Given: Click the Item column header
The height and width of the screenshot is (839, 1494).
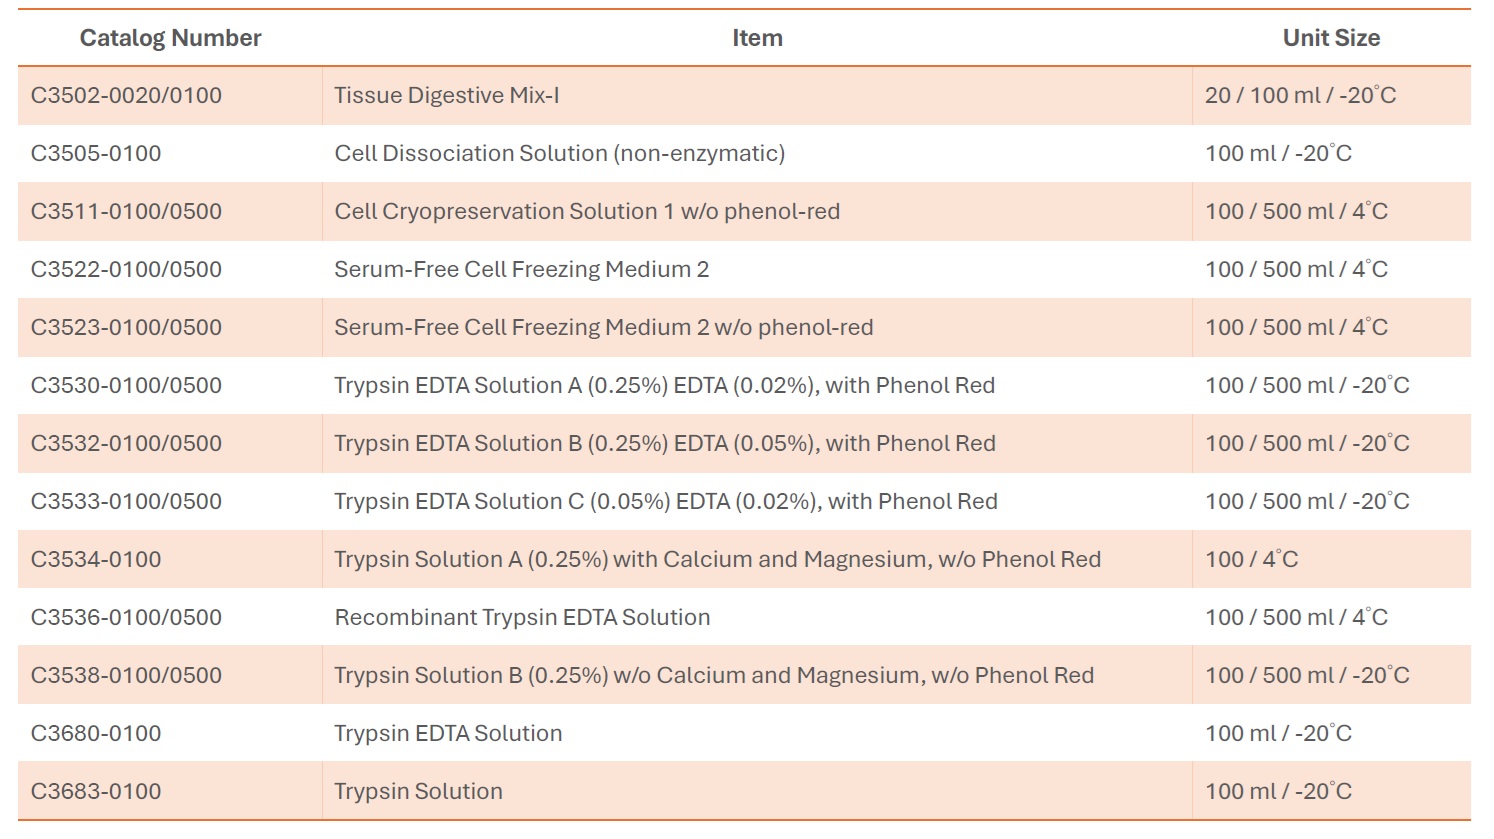Looking at the screenshot, I should click(757, 38).
